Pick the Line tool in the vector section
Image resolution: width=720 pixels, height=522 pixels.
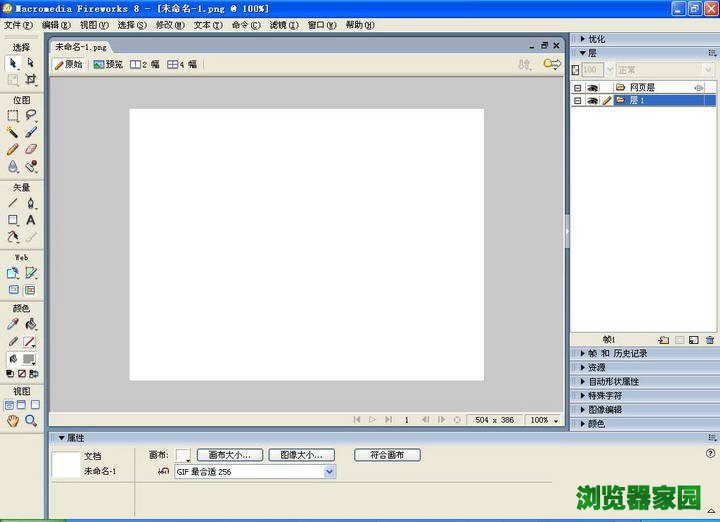[13, 203]
